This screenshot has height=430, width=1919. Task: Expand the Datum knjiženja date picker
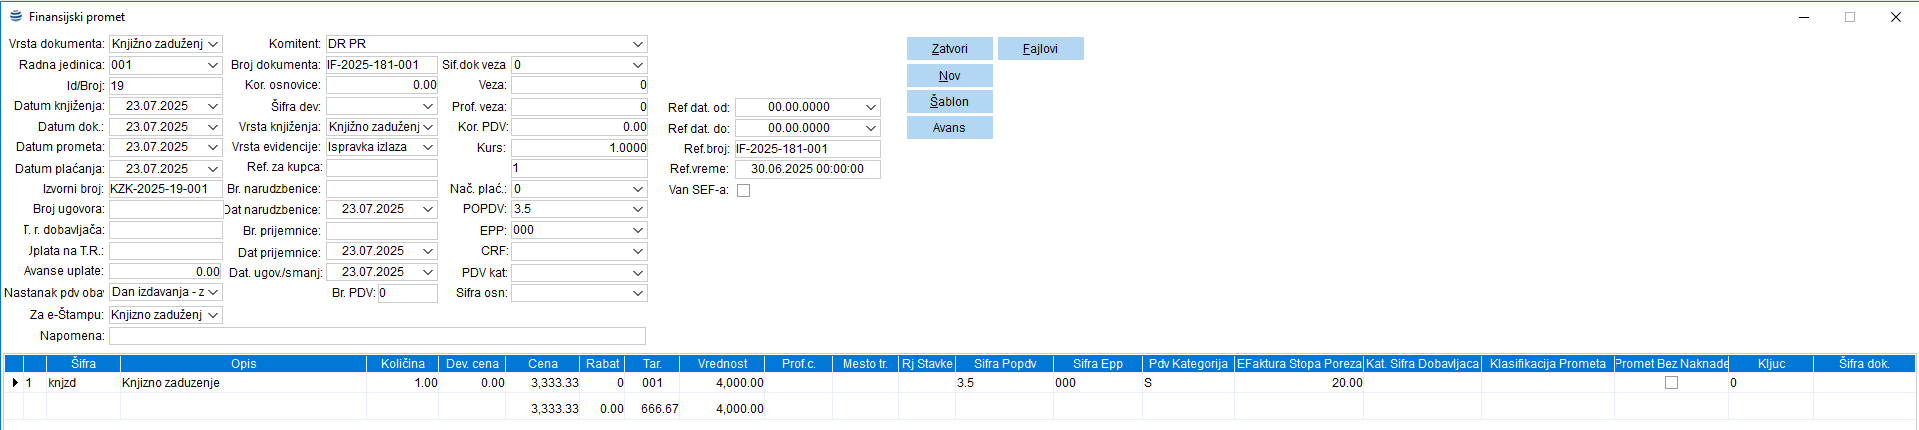click(x=212, y=106)
